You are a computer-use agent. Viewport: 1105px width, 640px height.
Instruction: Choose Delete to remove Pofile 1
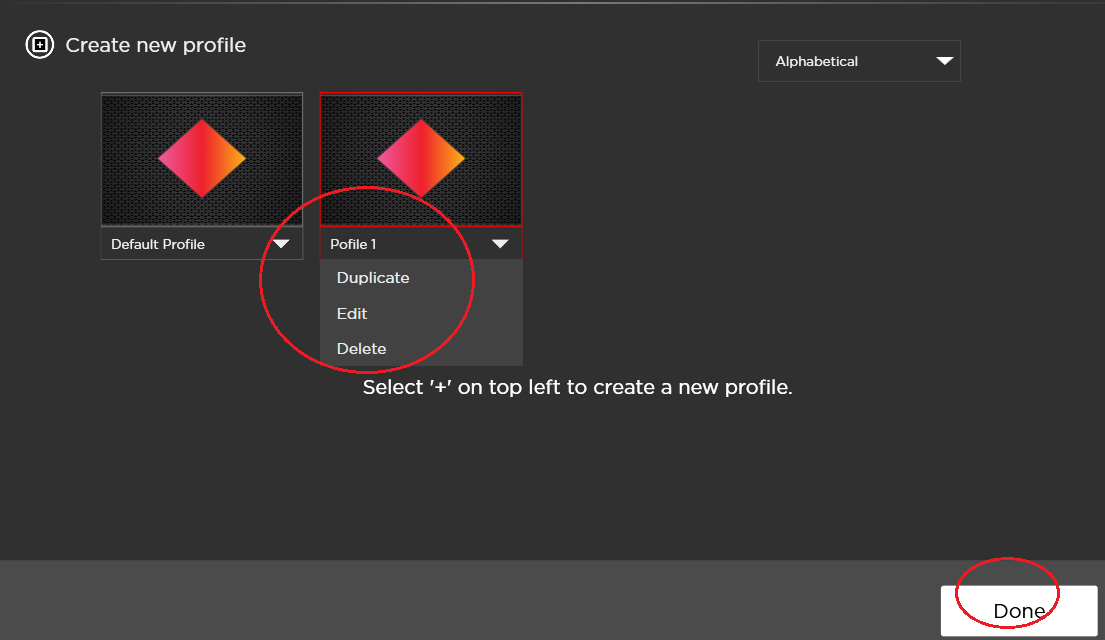pyautogui.click(x=360, y=348)
